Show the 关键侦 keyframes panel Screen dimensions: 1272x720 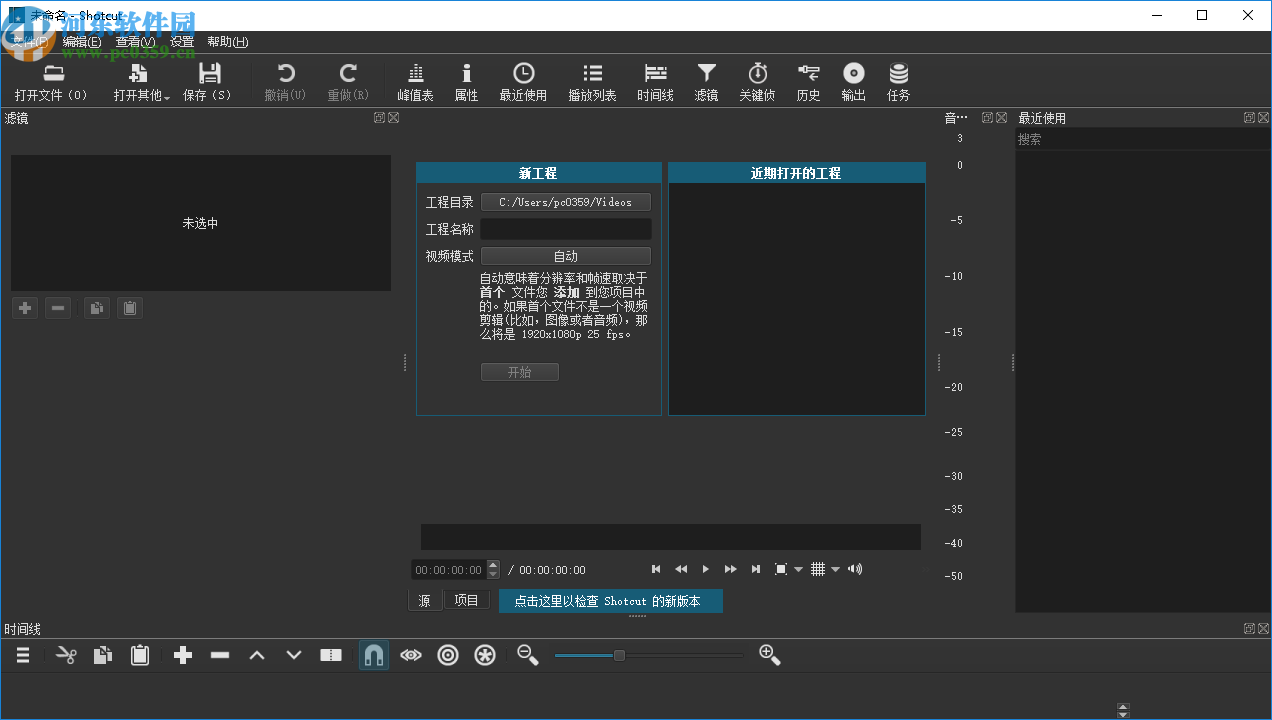757,80
